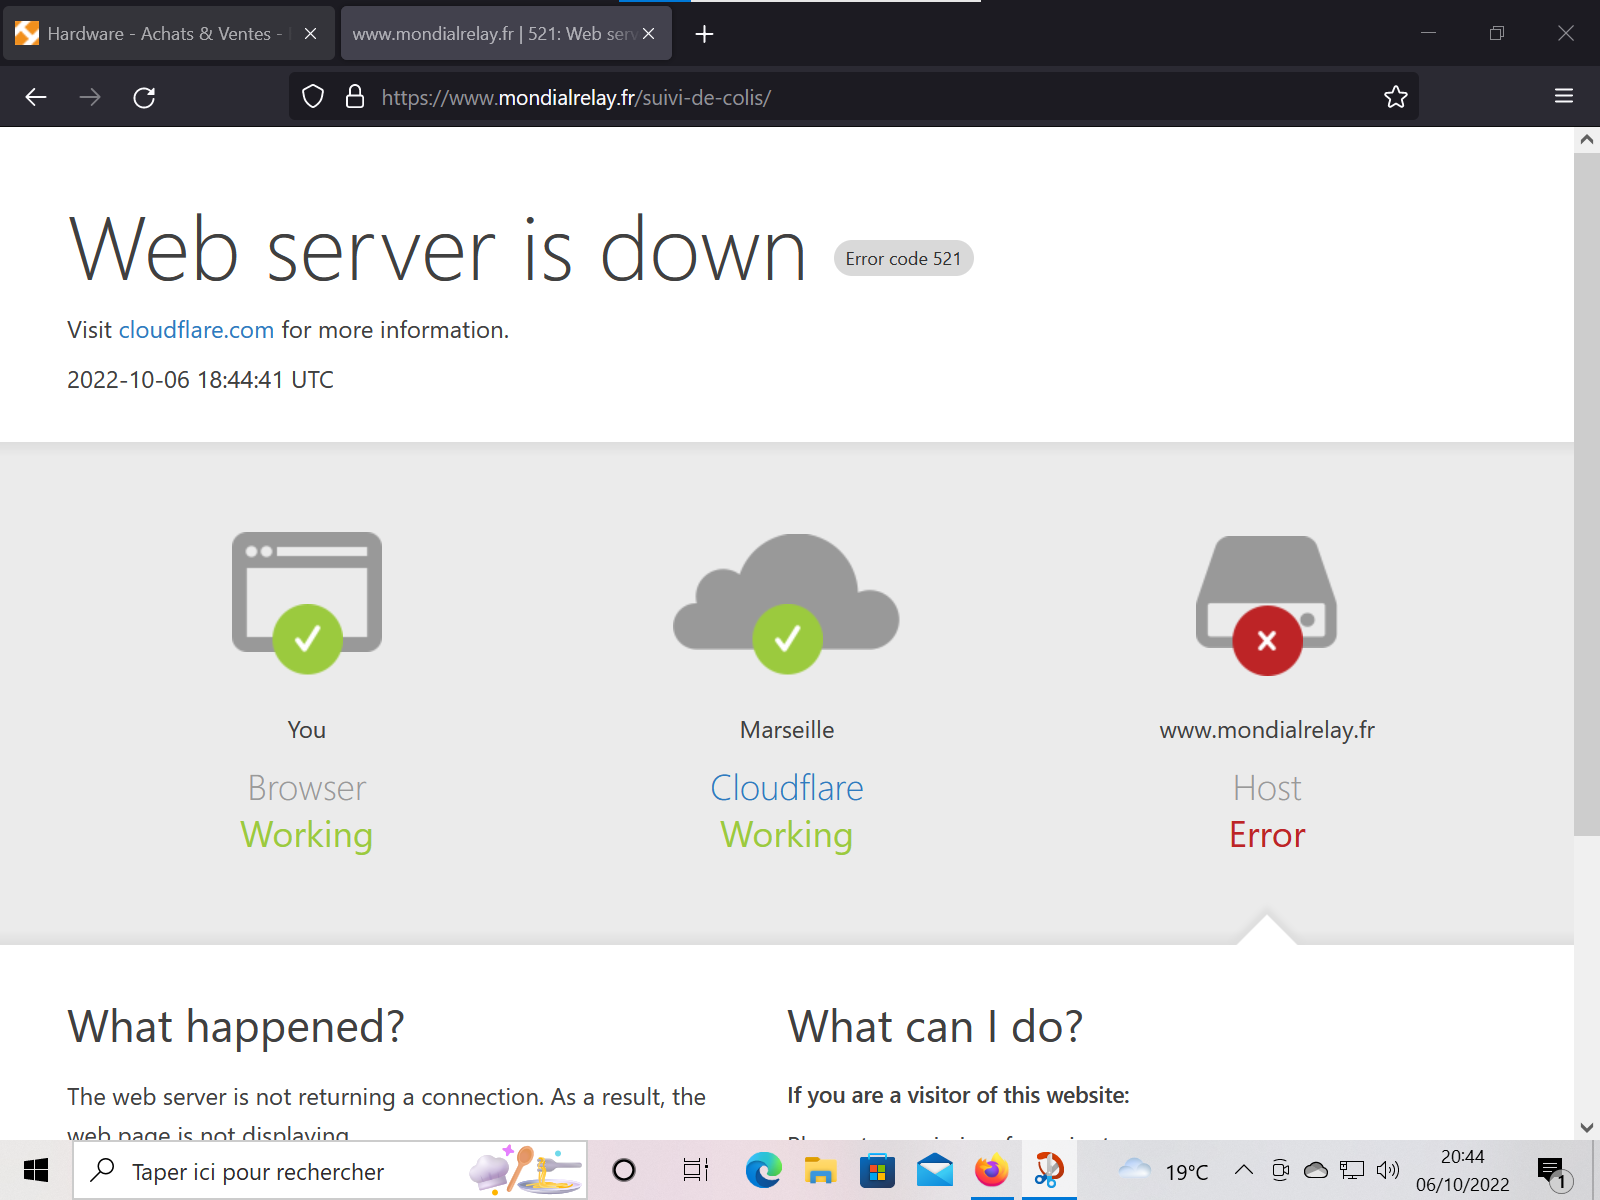Open Microsoft Edge from the taskbar

tap(763, 1170)
